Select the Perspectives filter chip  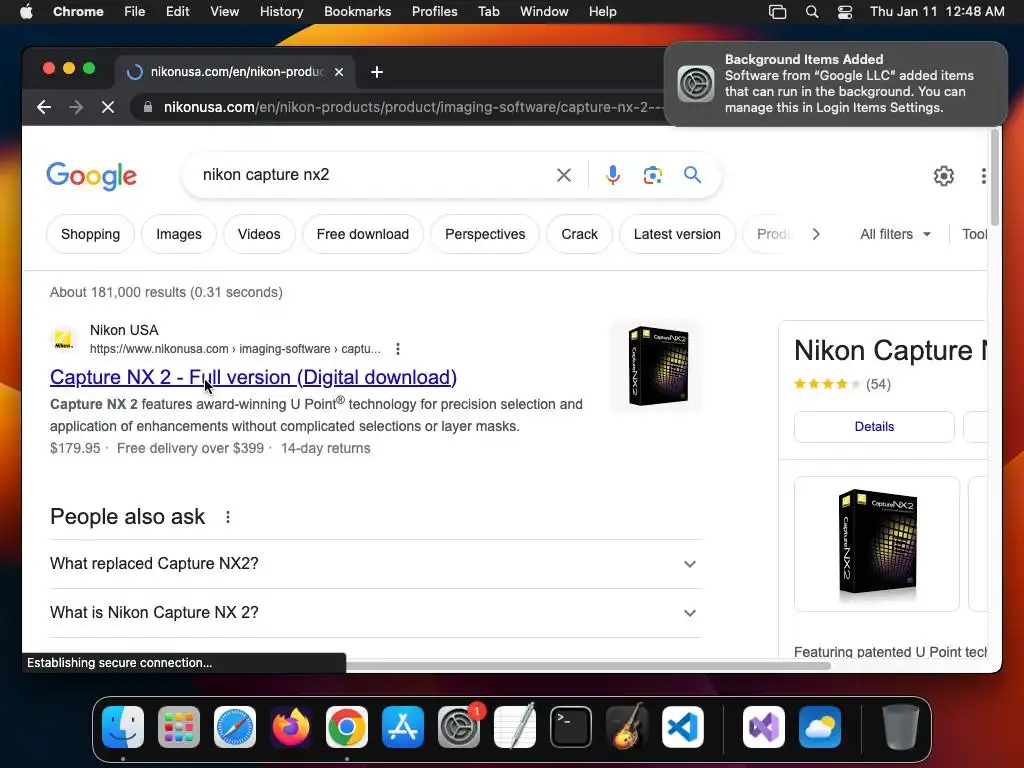pyautogui.click(x=485, y=234)
